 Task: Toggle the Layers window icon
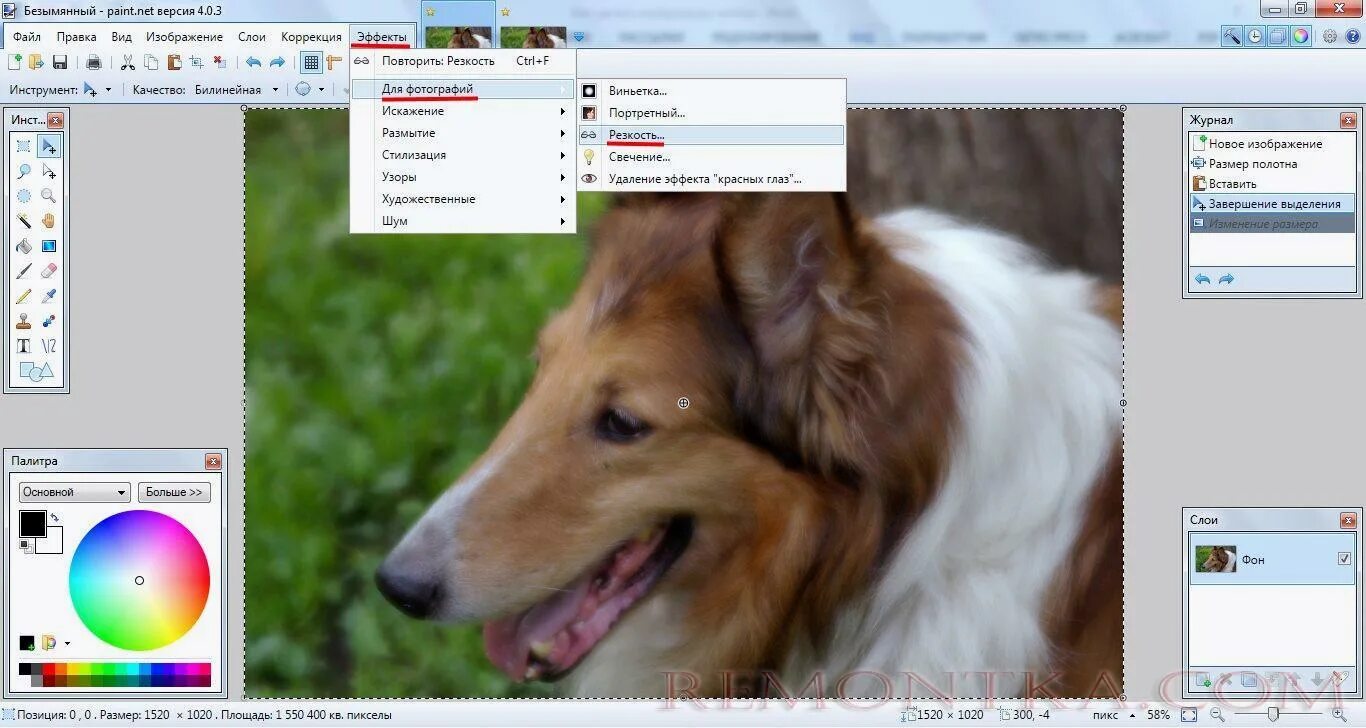click(x=1278, y=36)
